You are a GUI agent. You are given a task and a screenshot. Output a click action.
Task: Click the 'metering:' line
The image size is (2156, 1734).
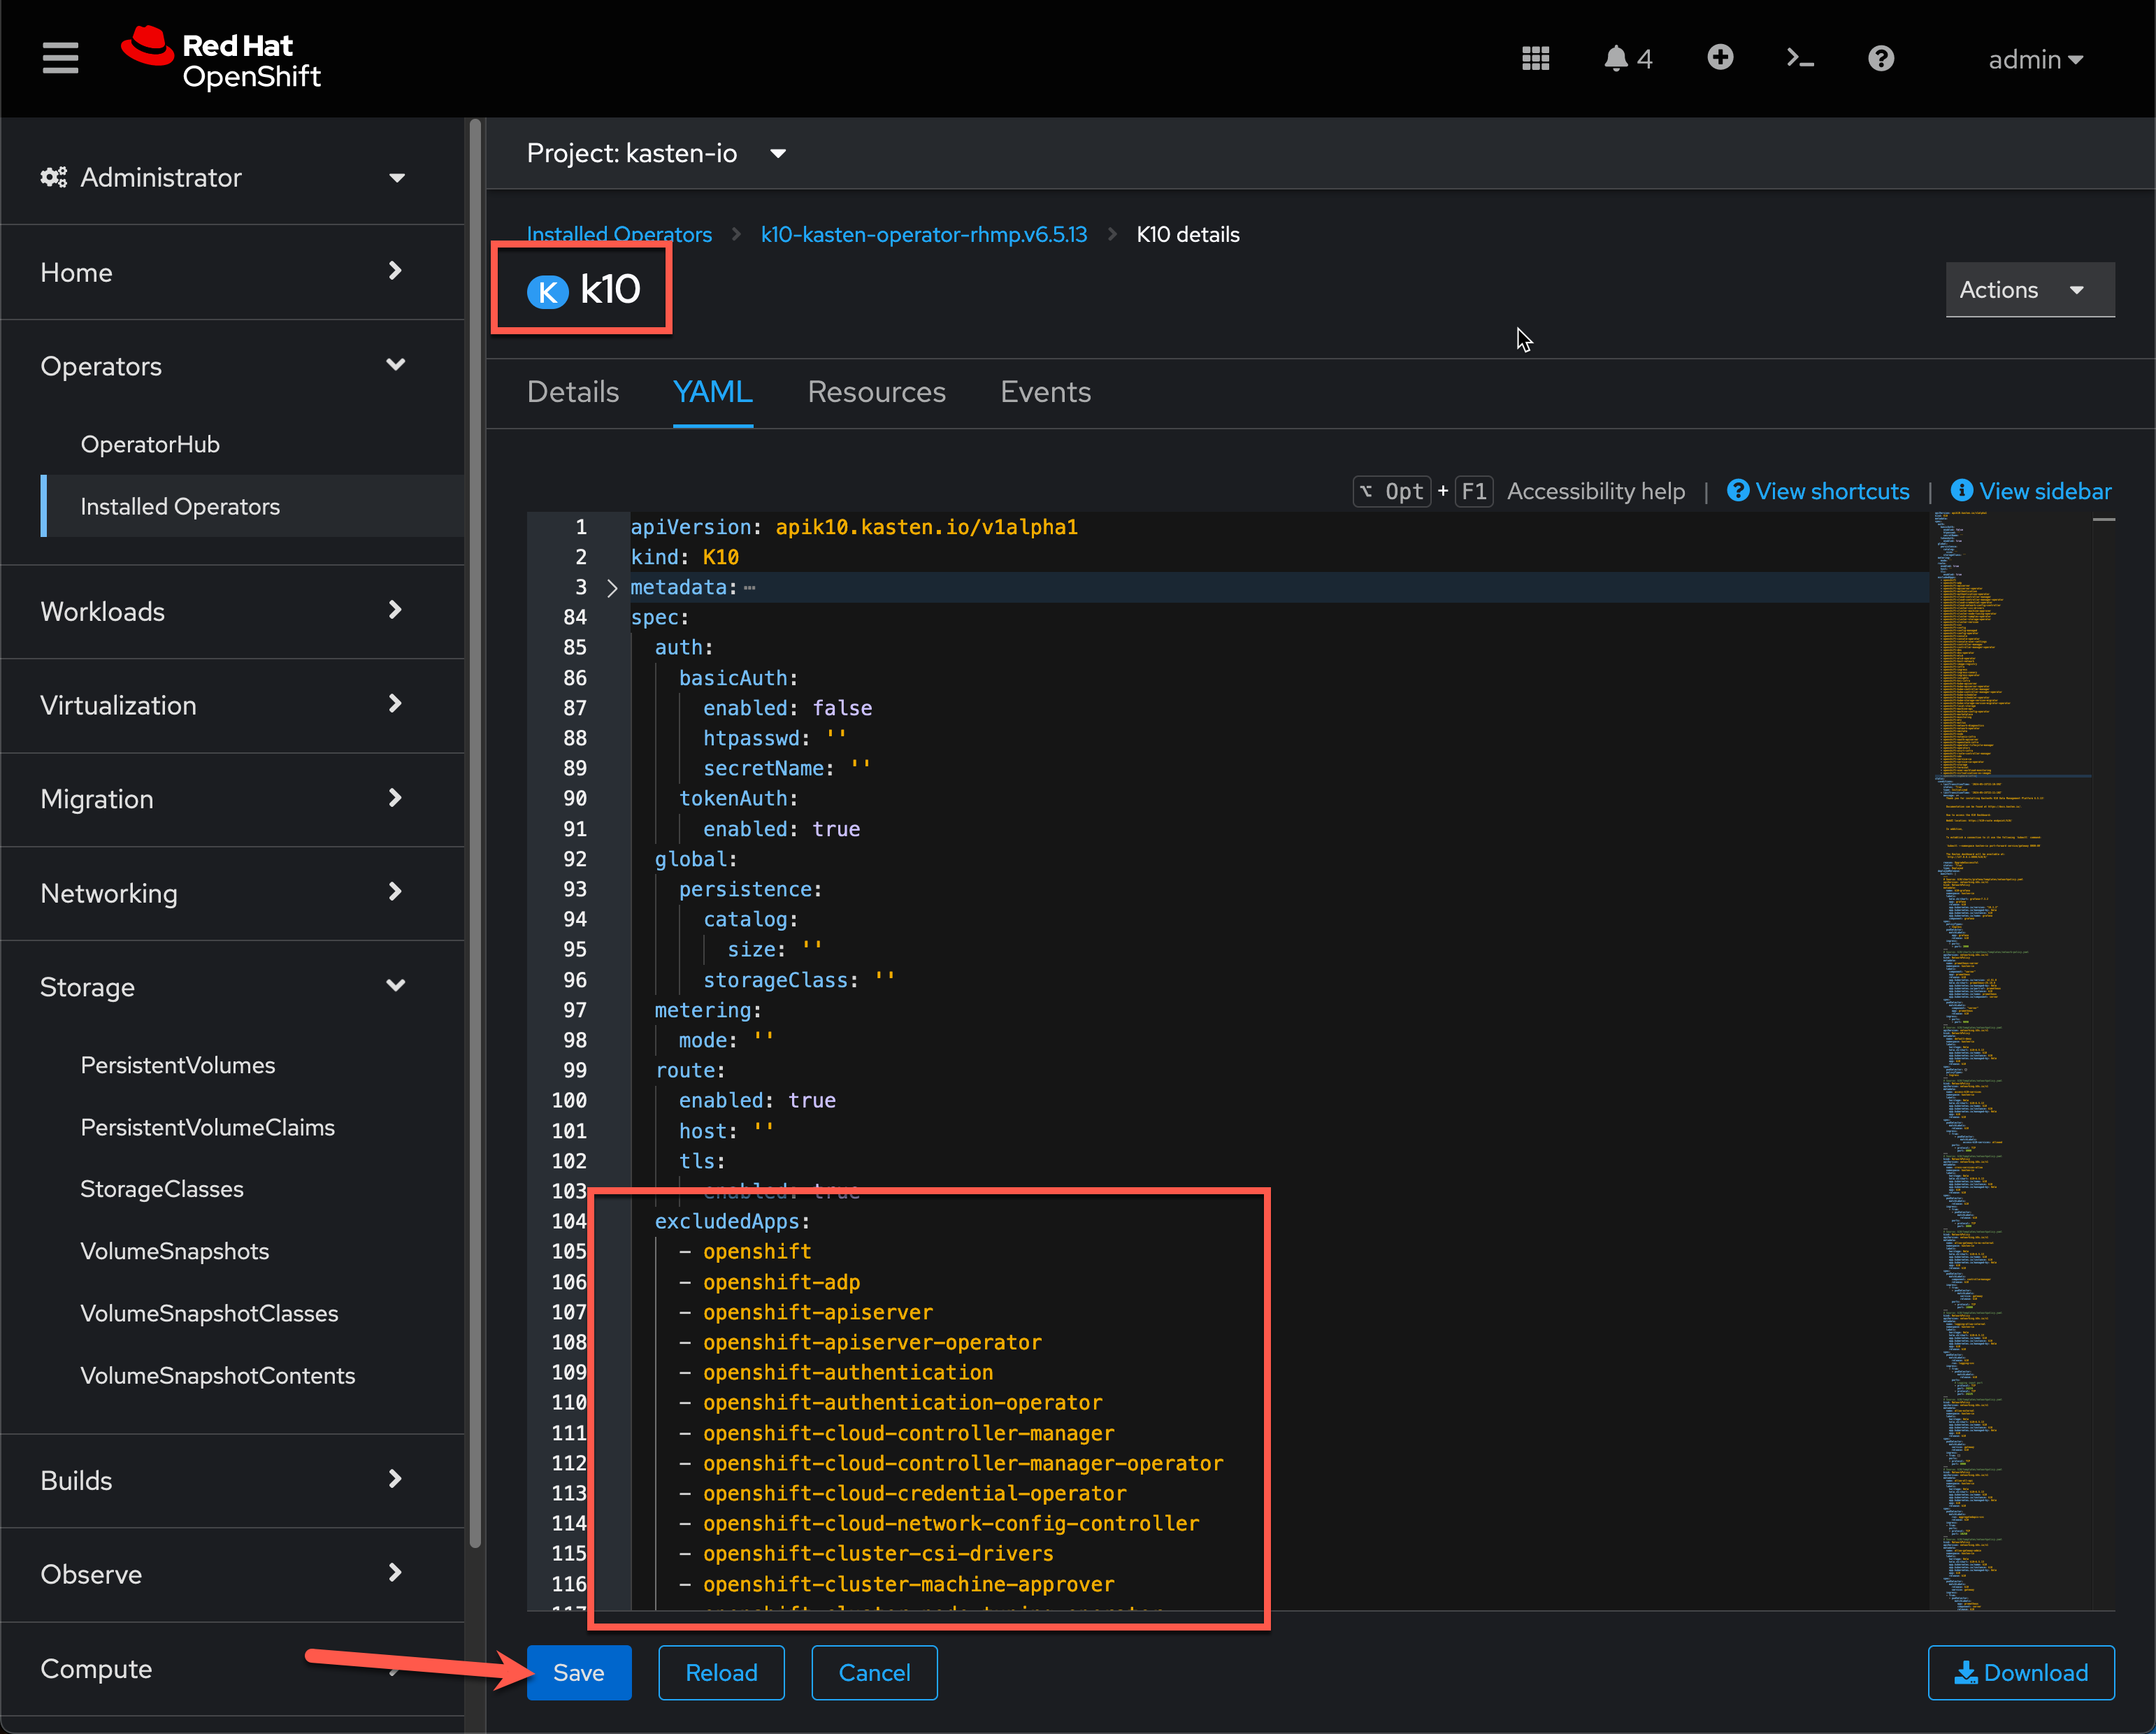pos(708,1010)
